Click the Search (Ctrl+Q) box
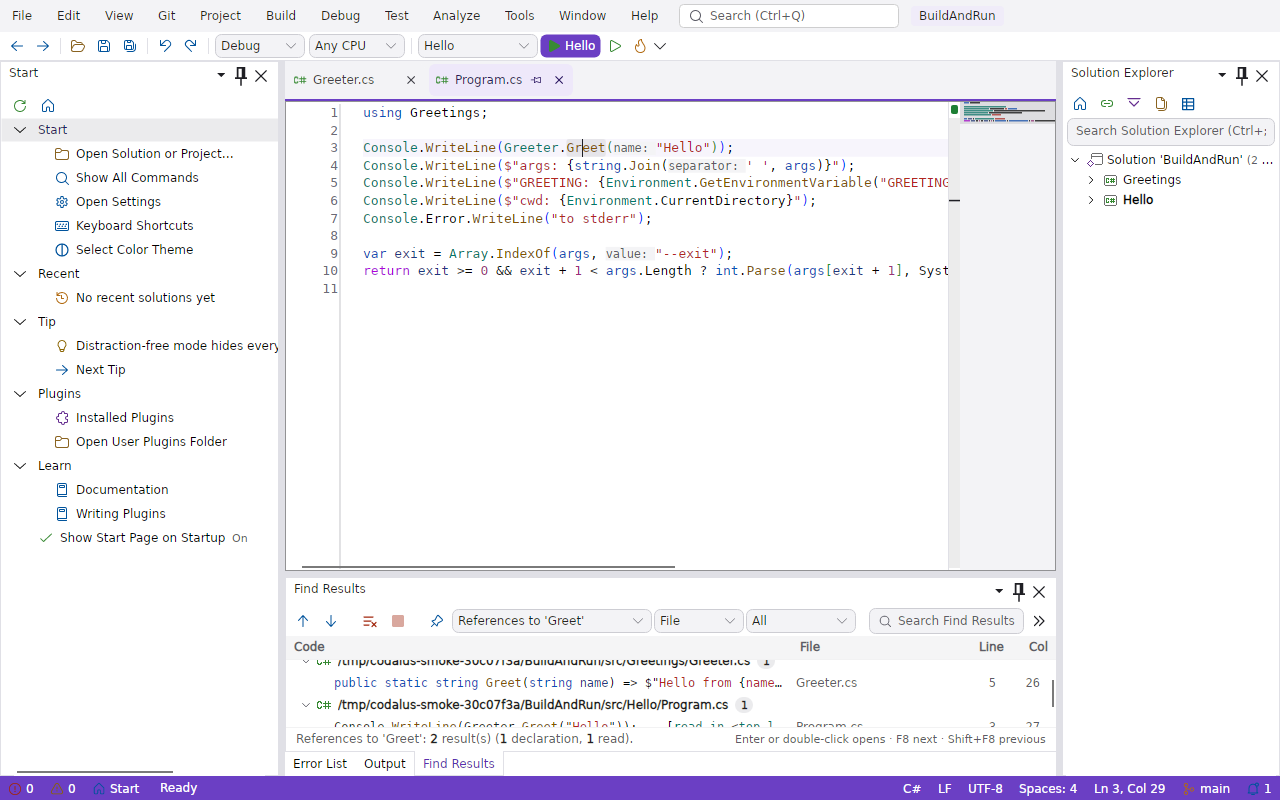 789,16
